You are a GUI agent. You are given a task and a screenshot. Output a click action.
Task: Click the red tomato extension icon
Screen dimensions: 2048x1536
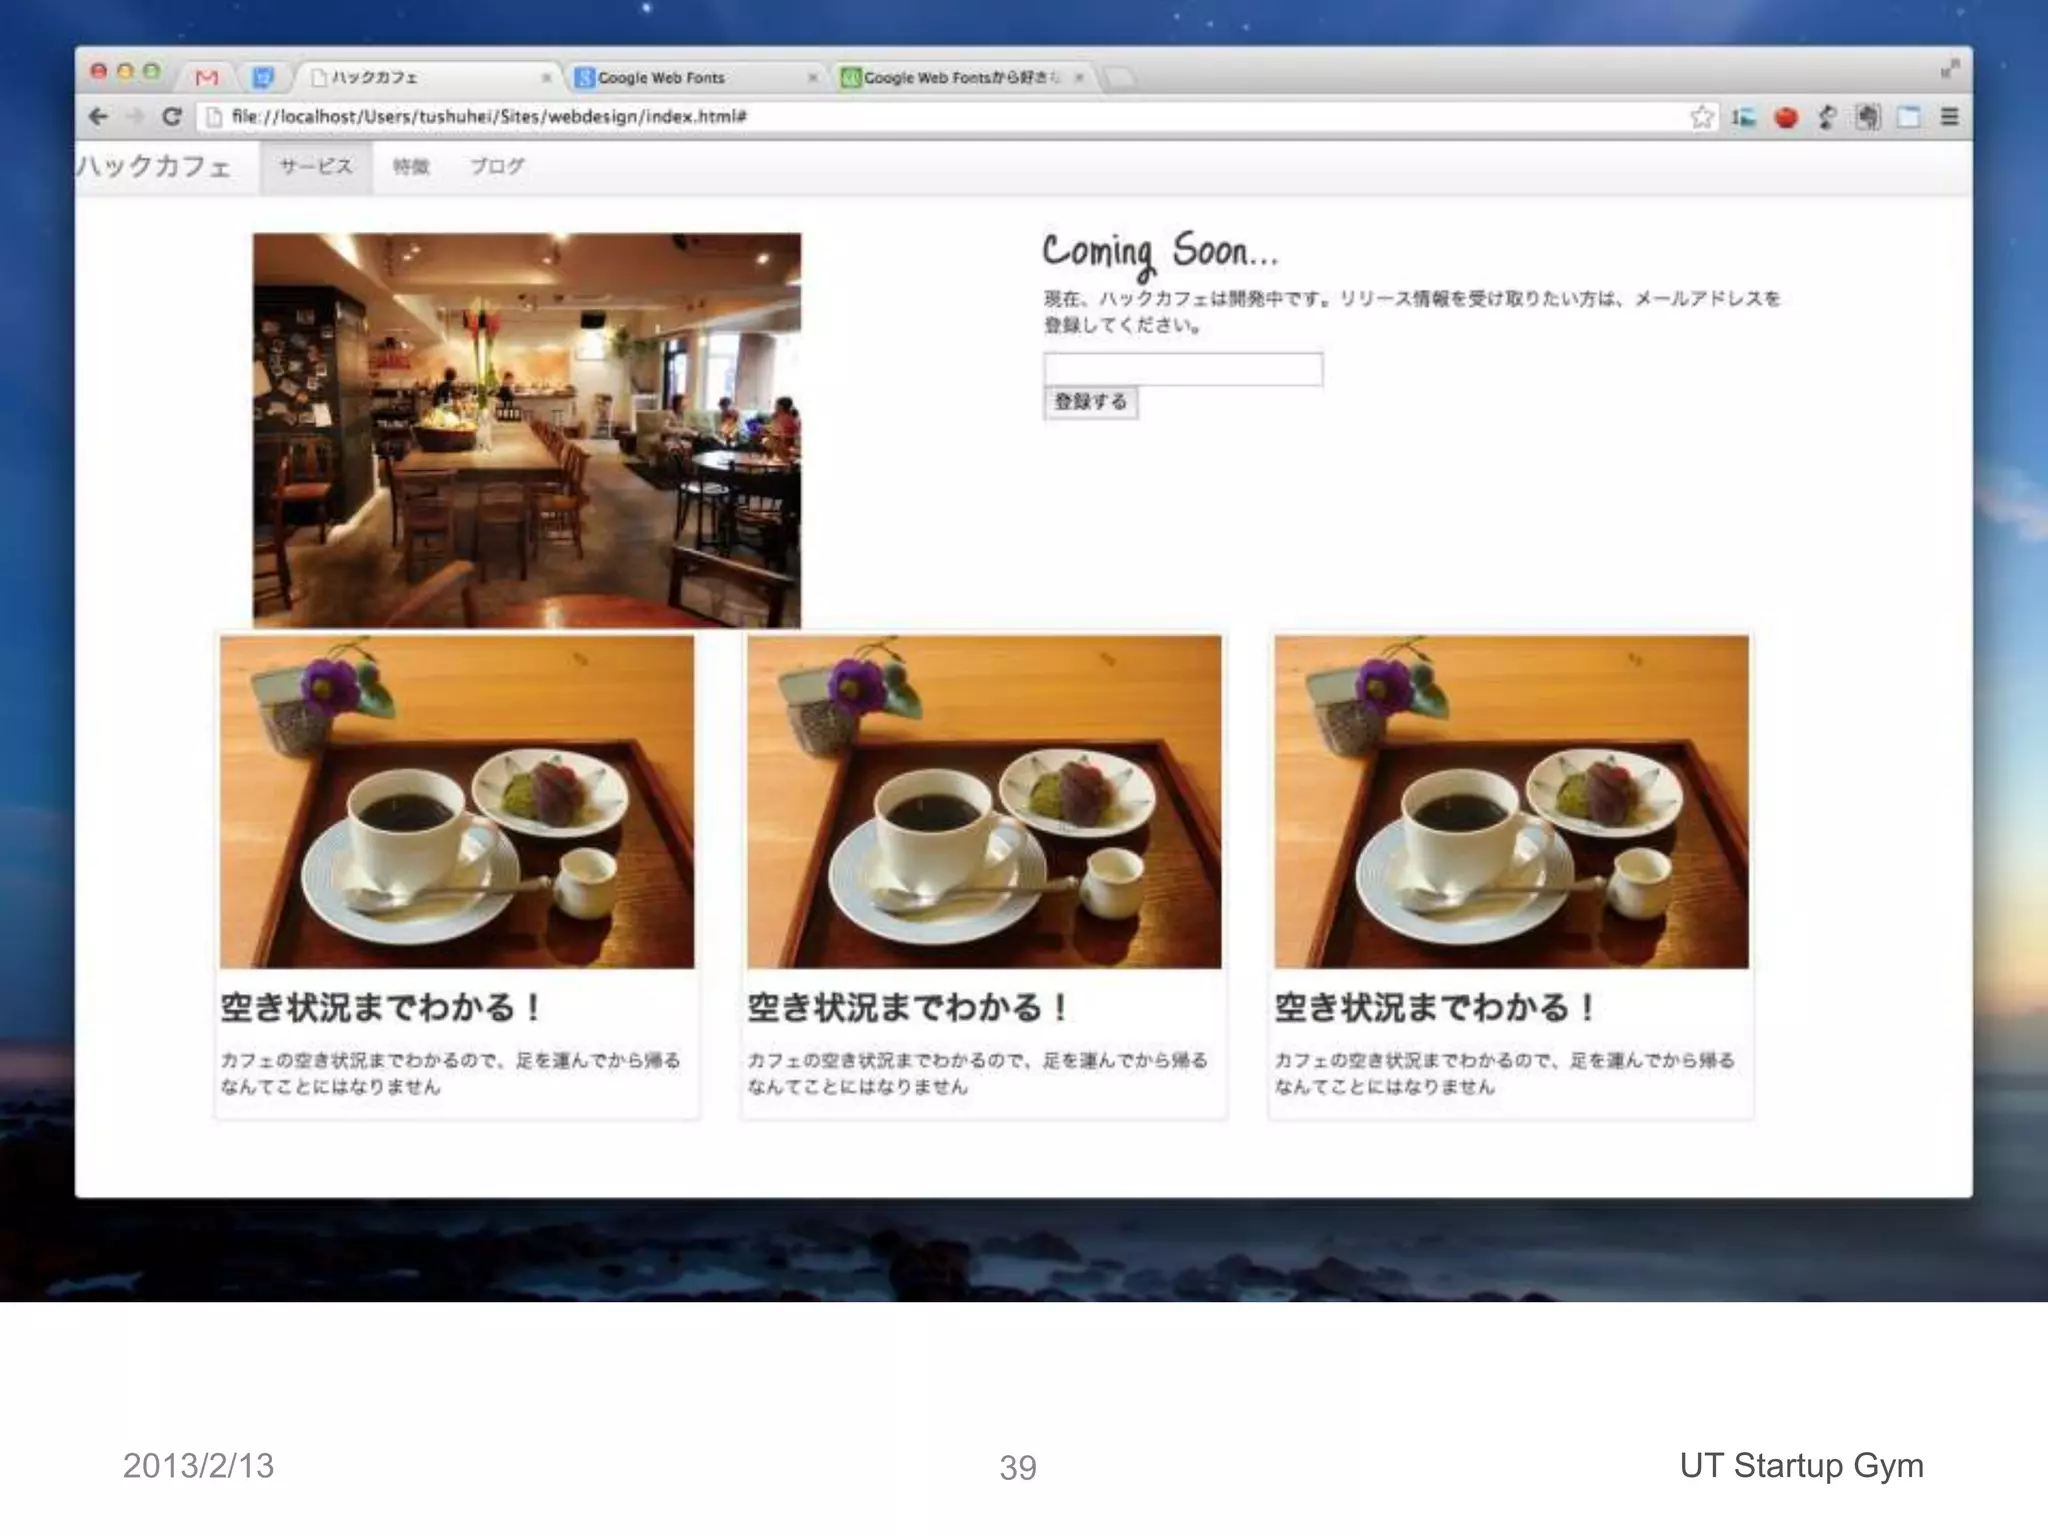click(1786, 118)
